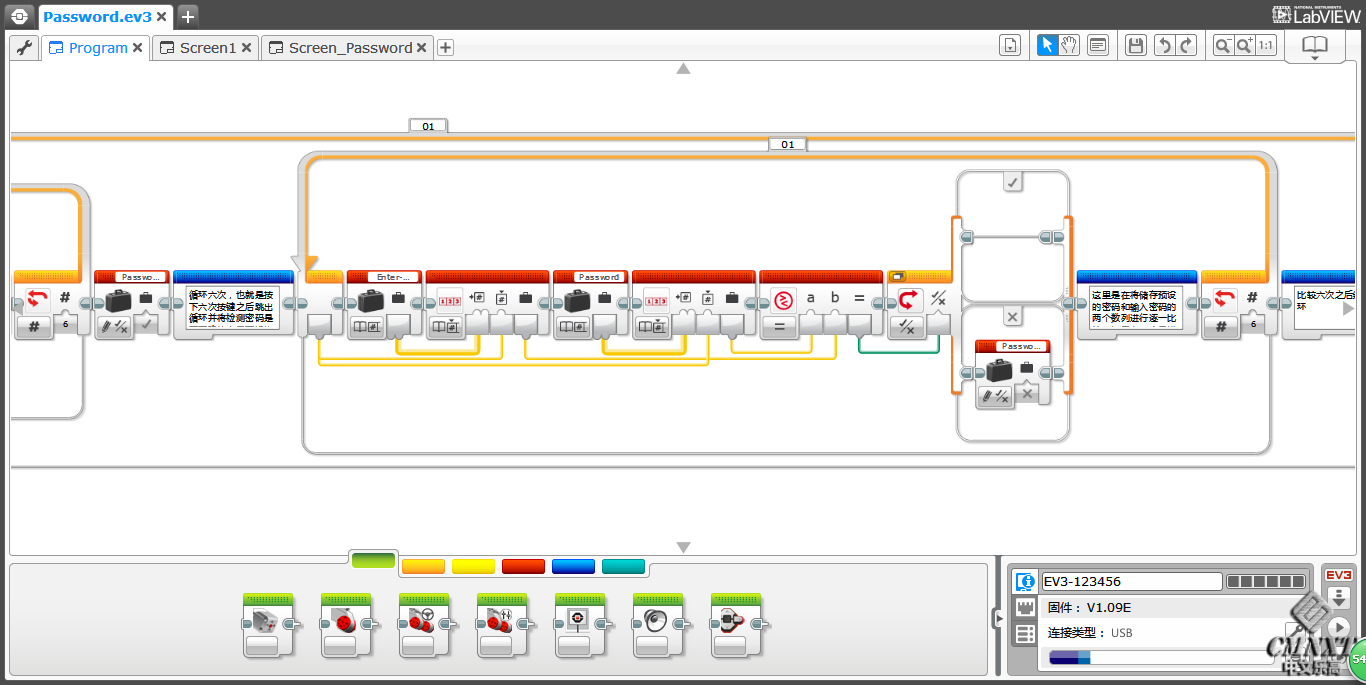The height and width of the screenshot is (685, 1366).
Task: Select the True case tab of switch
Action: point(1013,183)
